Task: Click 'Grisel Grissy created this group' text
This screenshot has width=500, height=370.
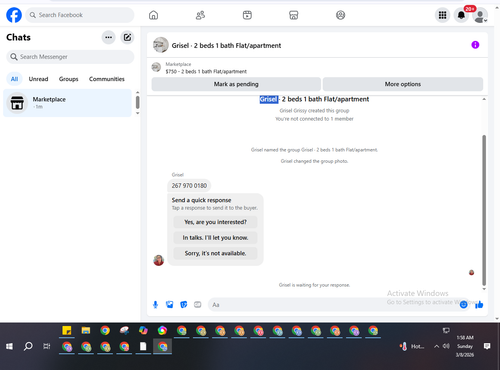Action: (x=314, y=111)
